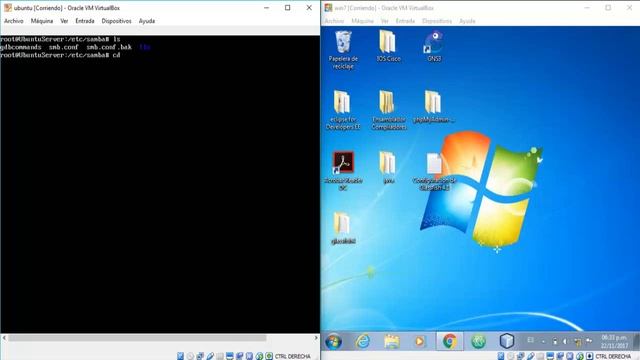Click Action Center flag in win7 tray
640x360 pixels.
tap(589, 340)
